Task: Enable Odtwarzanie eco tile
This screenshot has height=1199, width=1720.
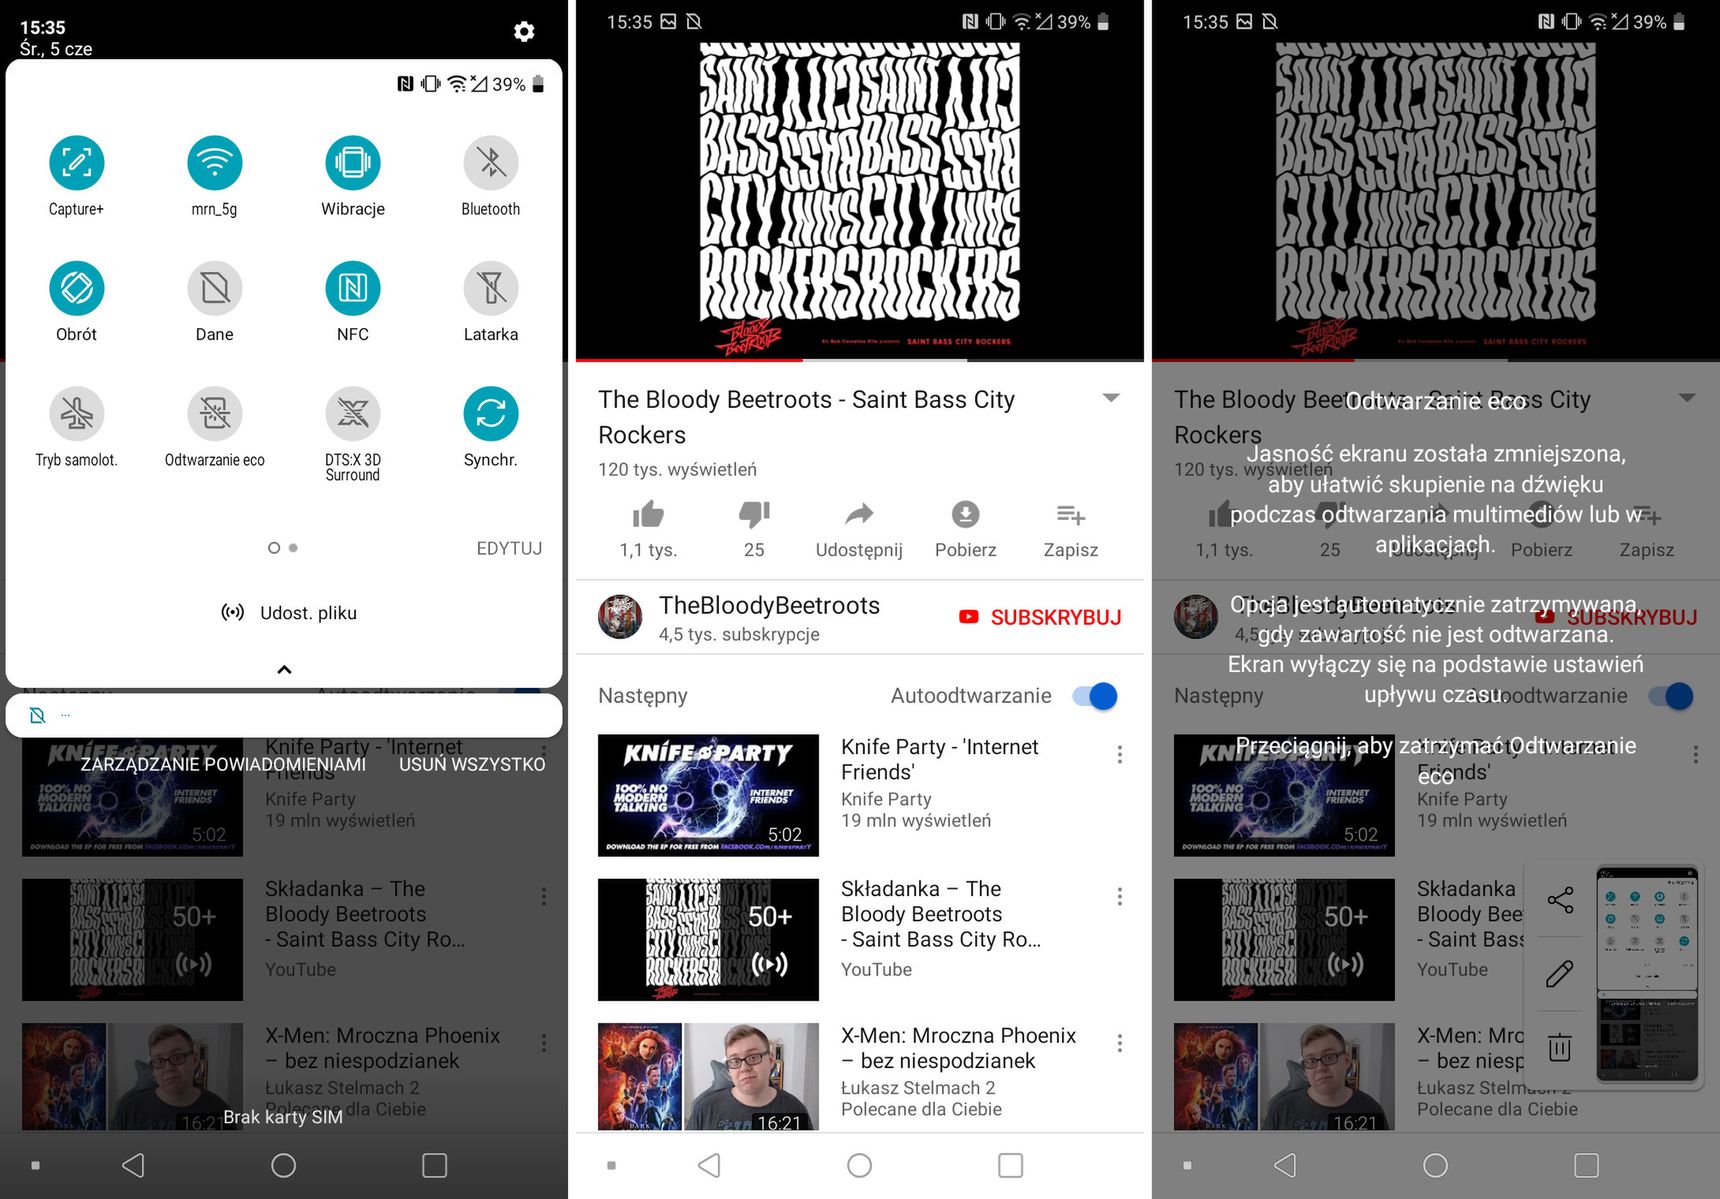Action: click(215, 414)
